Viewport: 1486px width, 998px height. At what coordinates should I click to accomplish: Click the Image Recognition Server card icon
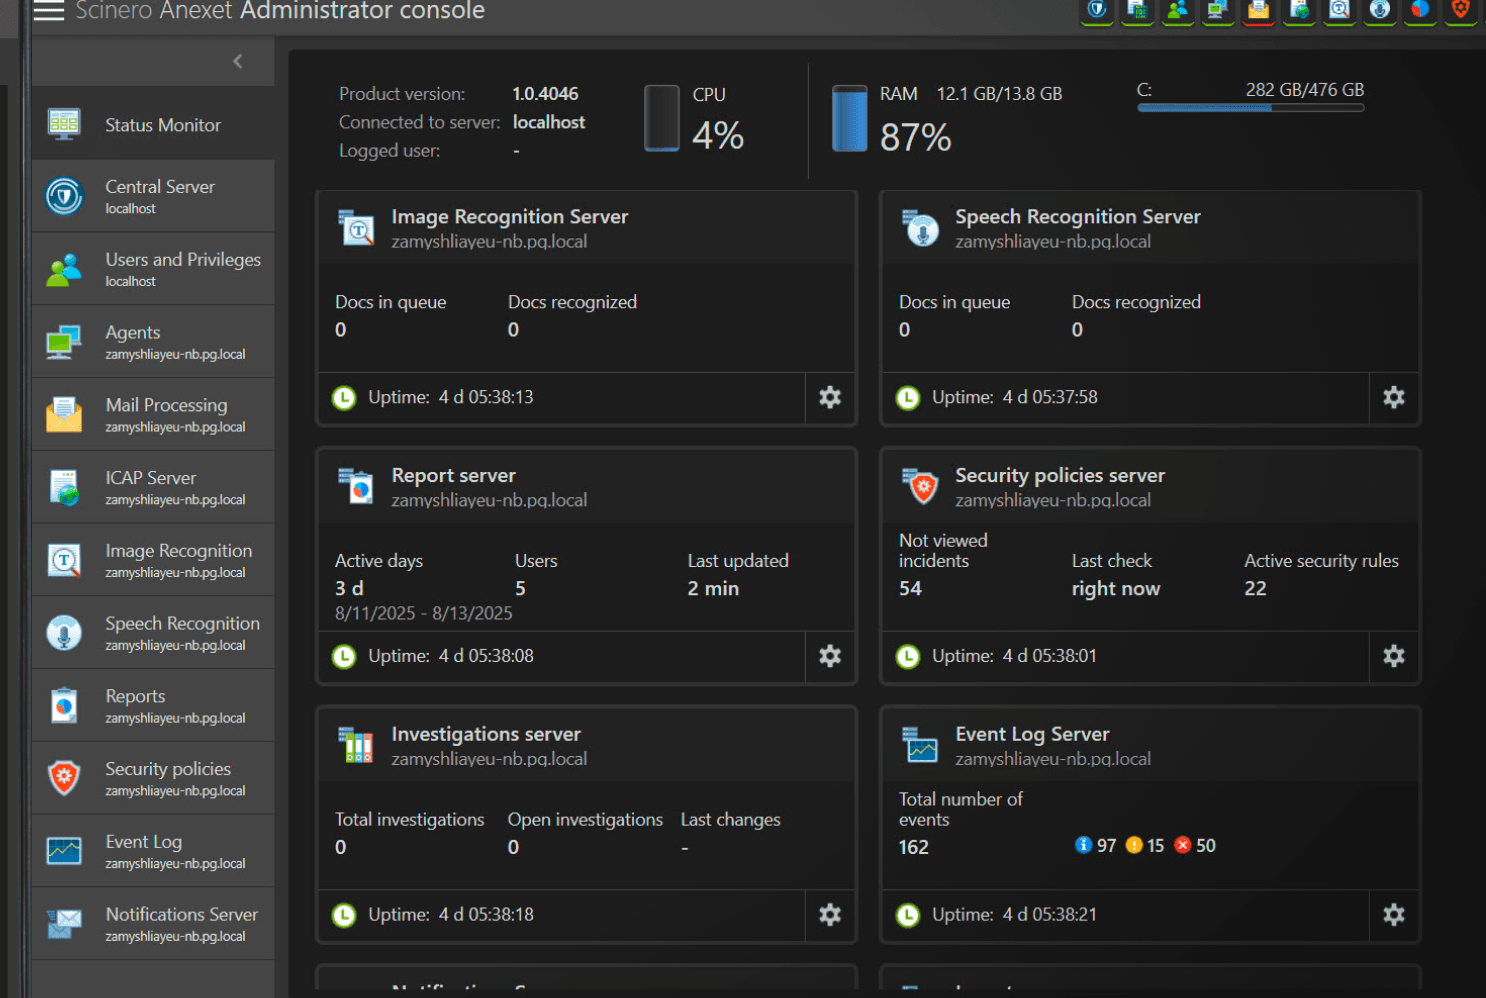click(357, 228)
